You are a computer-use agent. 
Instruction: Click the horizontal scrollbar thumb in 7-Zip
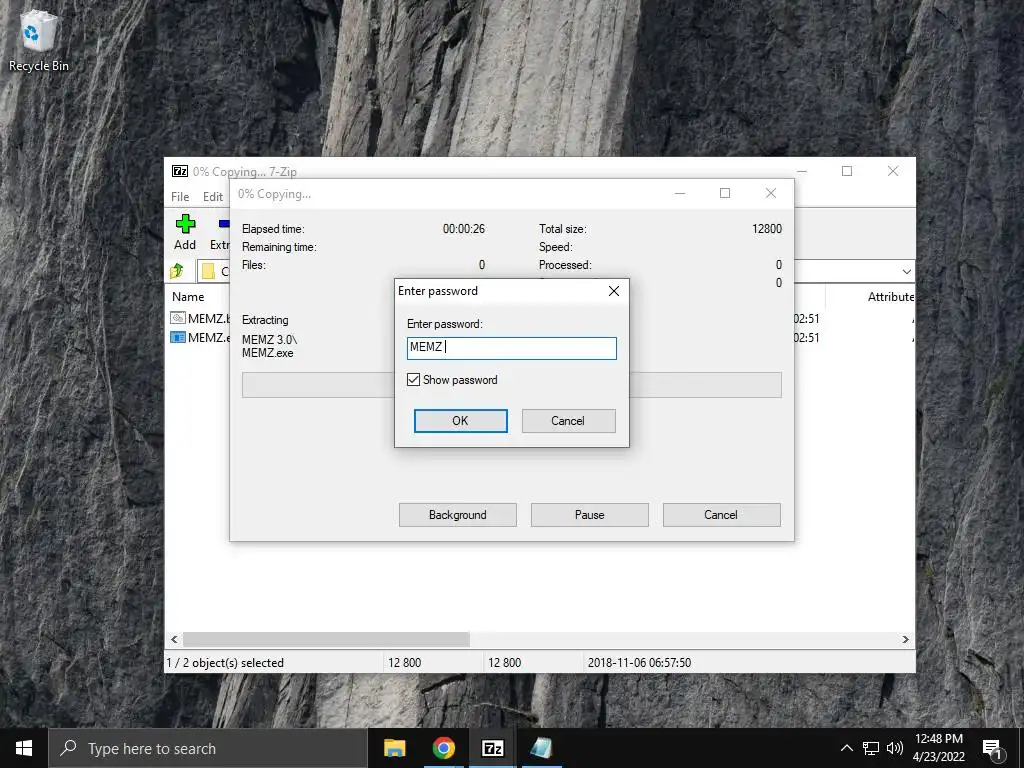pyautogui.click(x=326, y=639)
